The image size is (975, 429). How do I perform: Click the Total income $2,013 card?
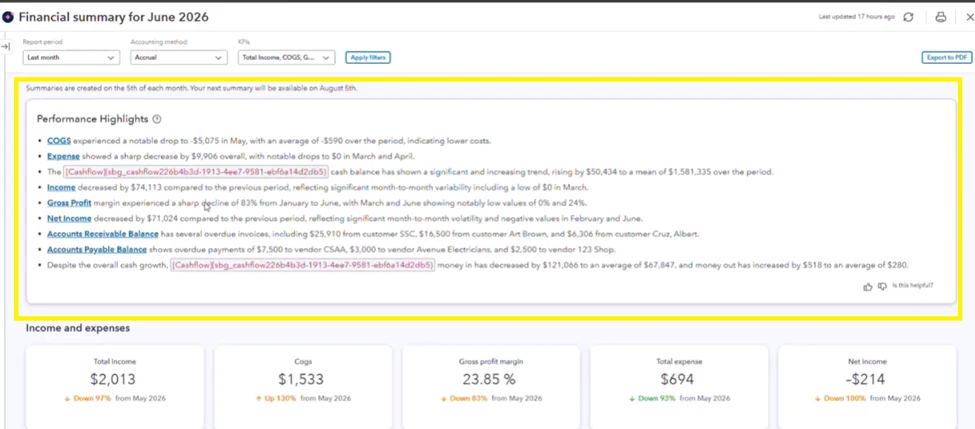tap(115, 387)
